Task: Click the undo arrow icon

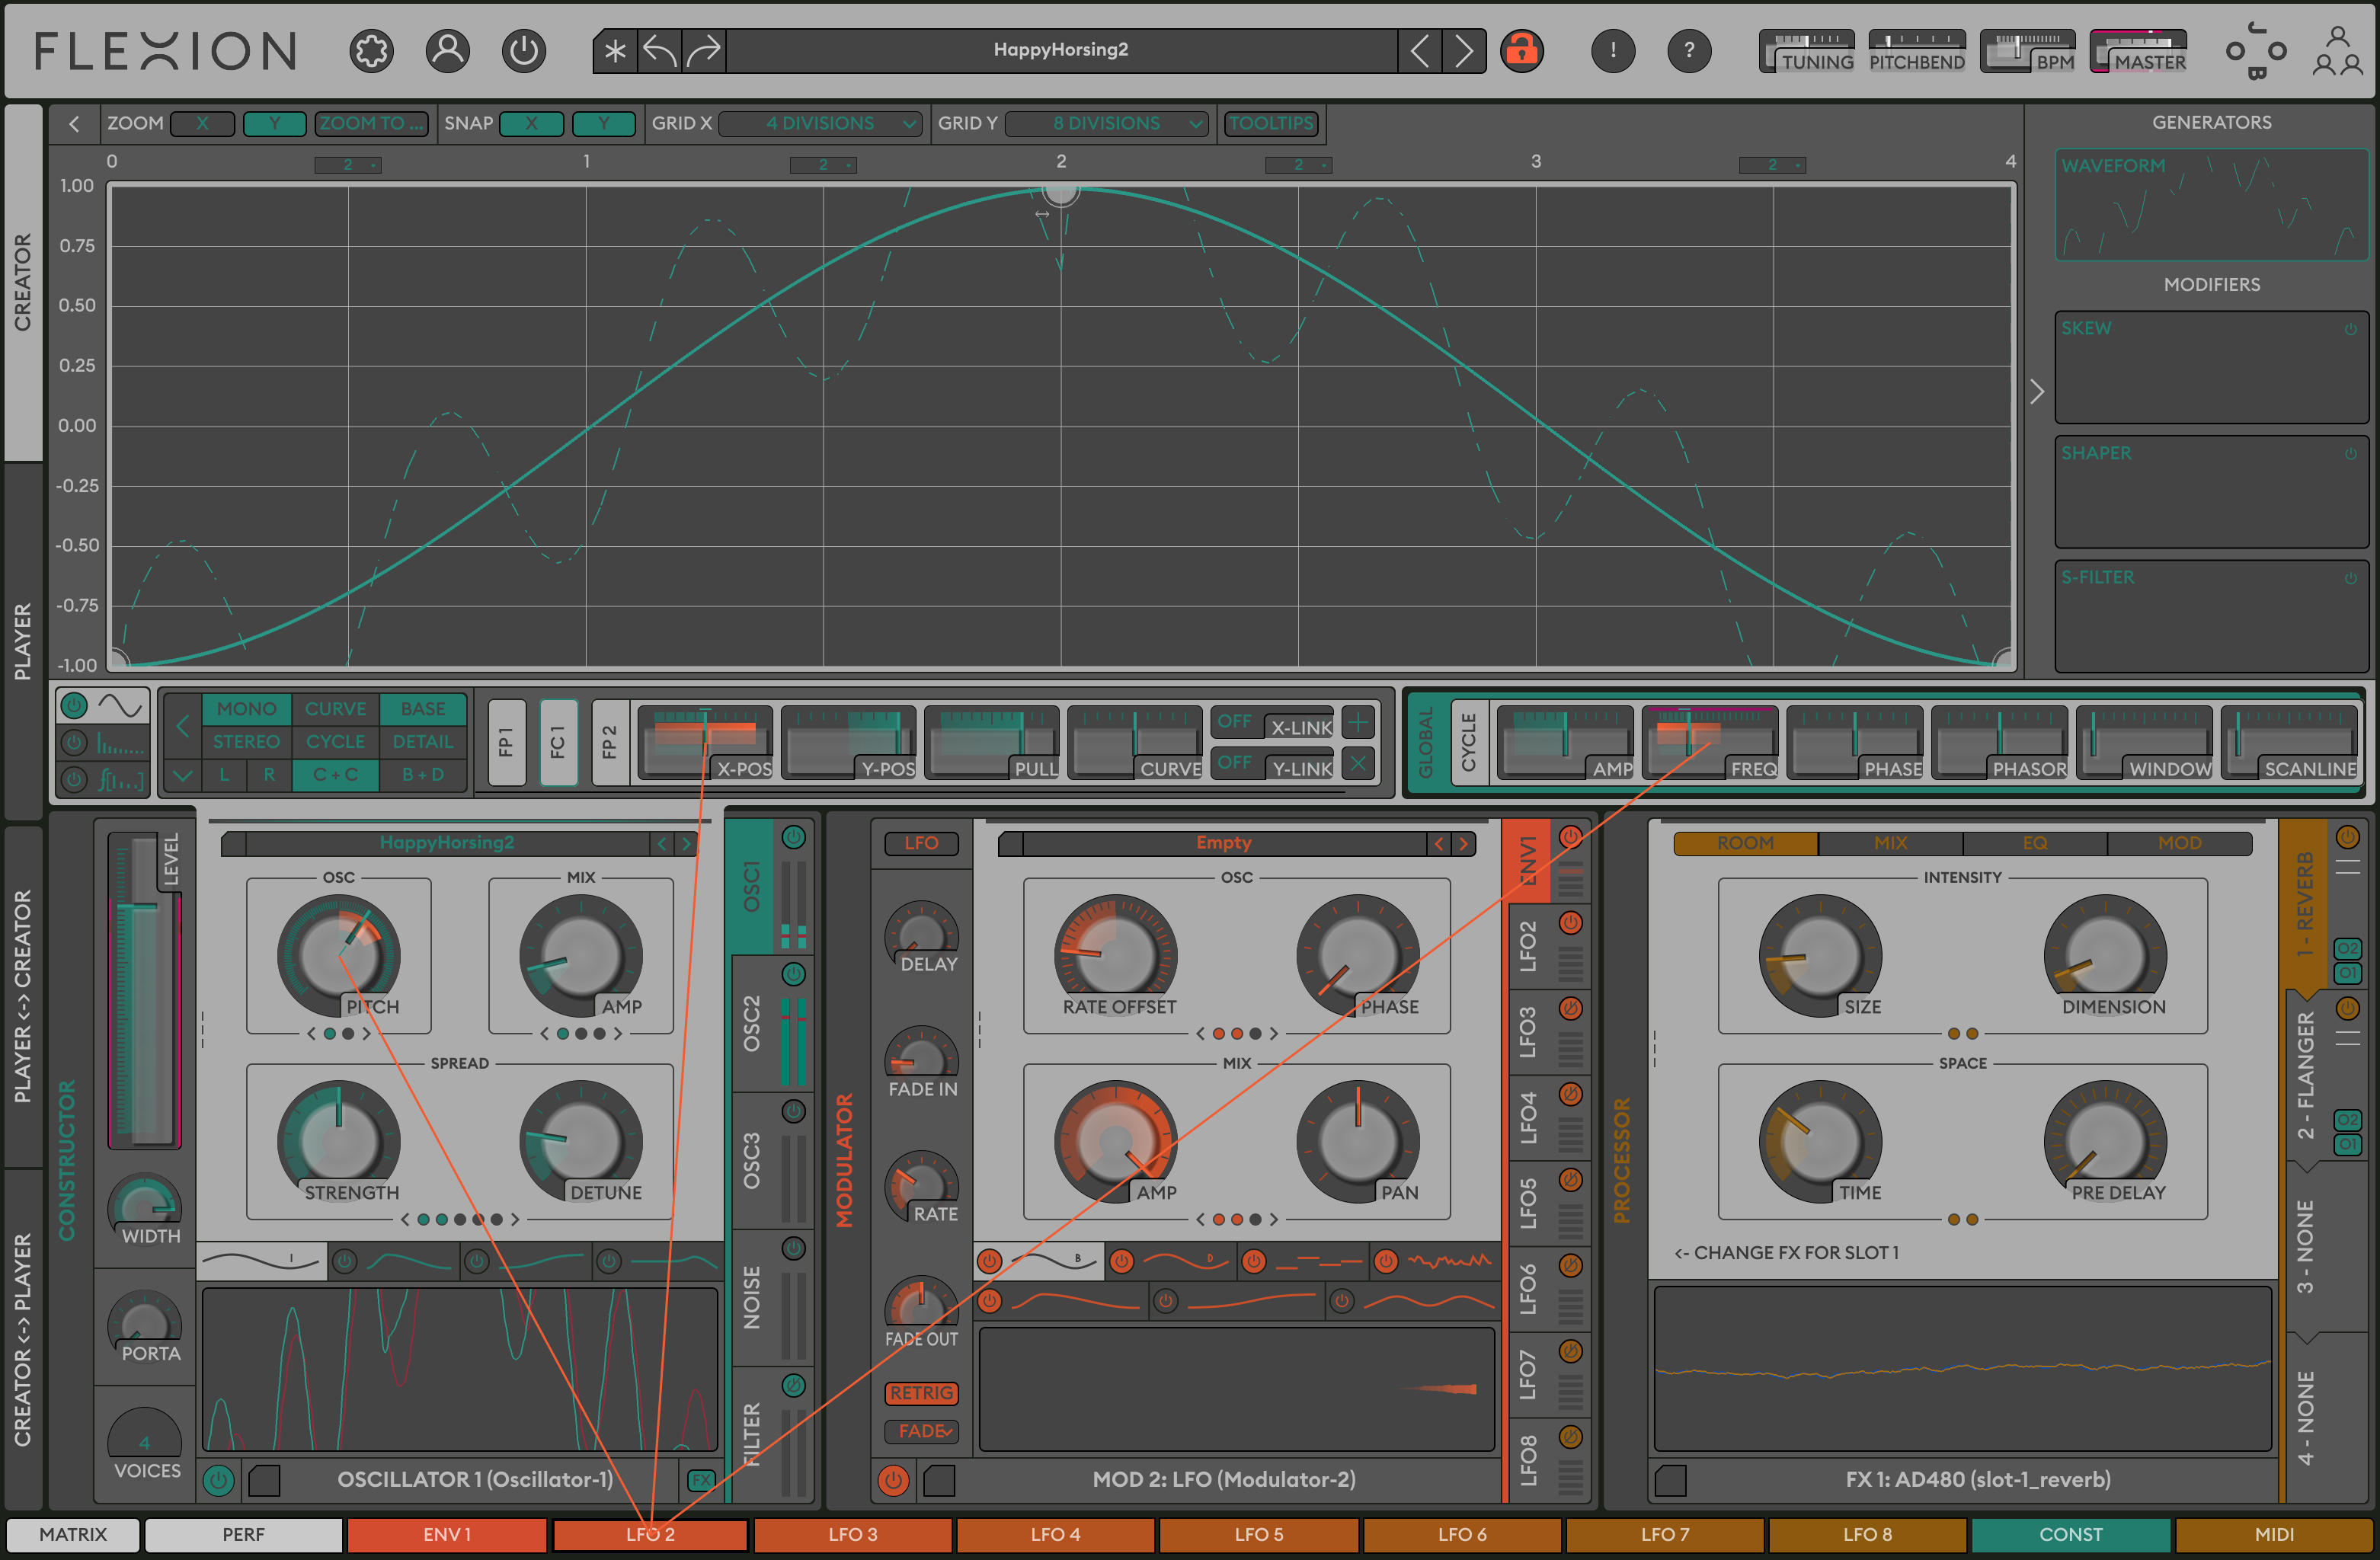Action: coord(660,50)
